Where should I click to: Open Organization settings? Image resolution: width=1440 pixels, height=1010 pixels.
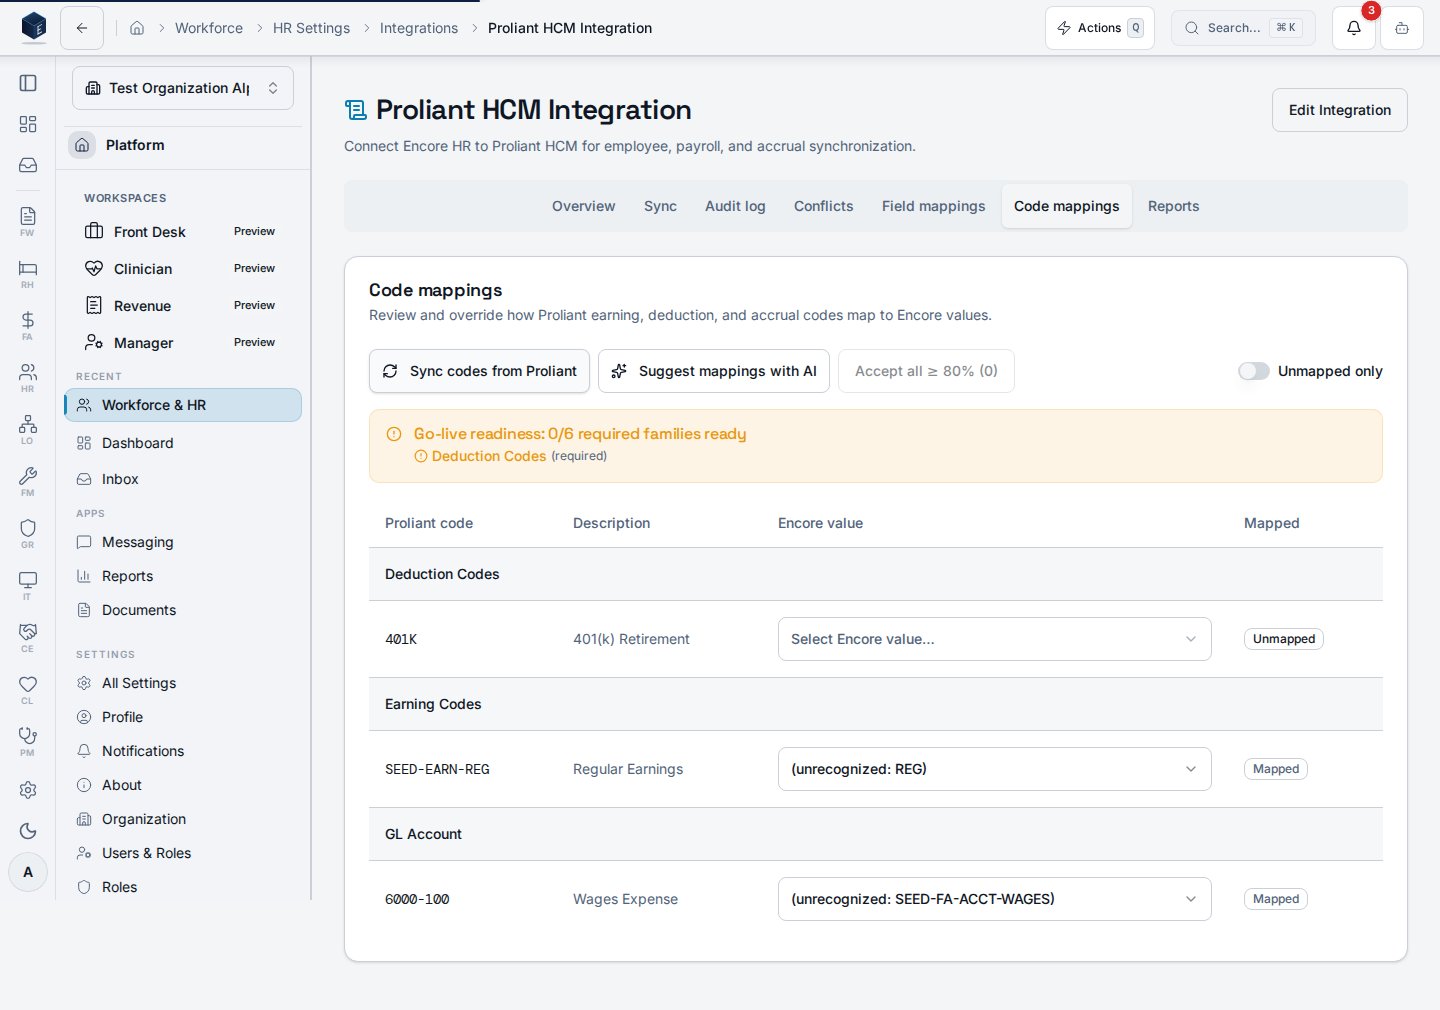point(183,819)
